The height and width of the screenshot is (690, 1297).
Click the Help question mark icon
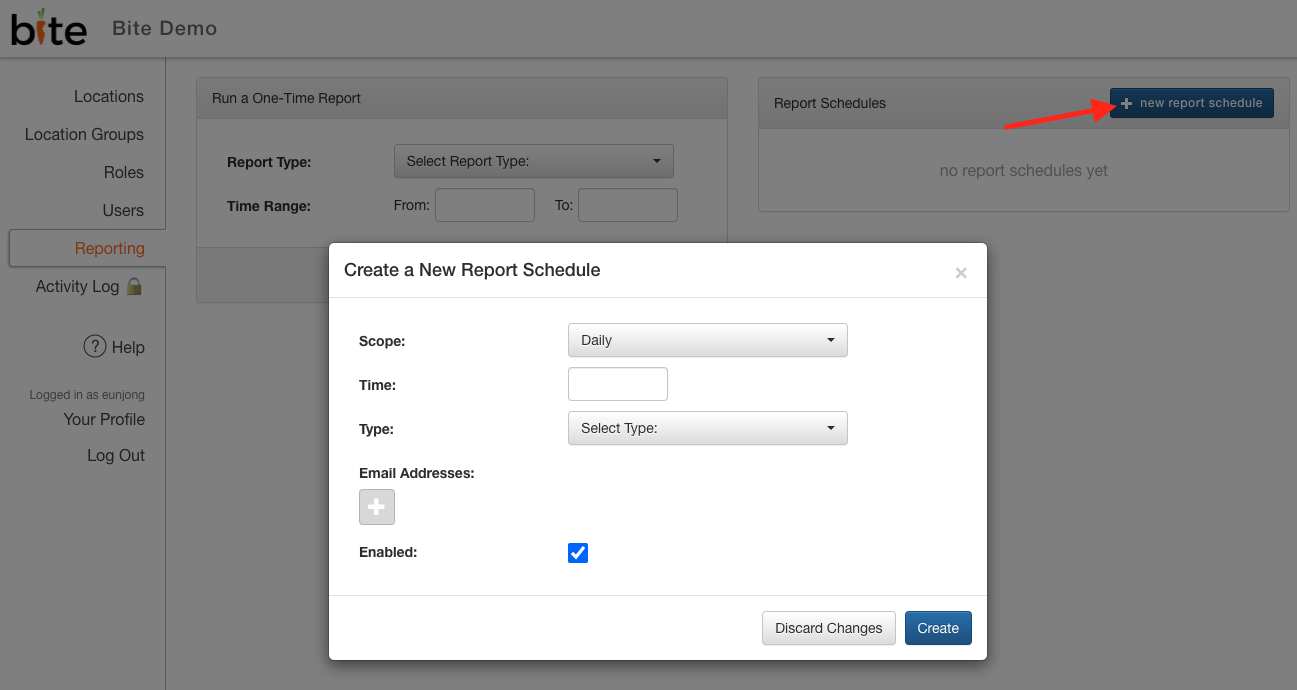point(94,347)
